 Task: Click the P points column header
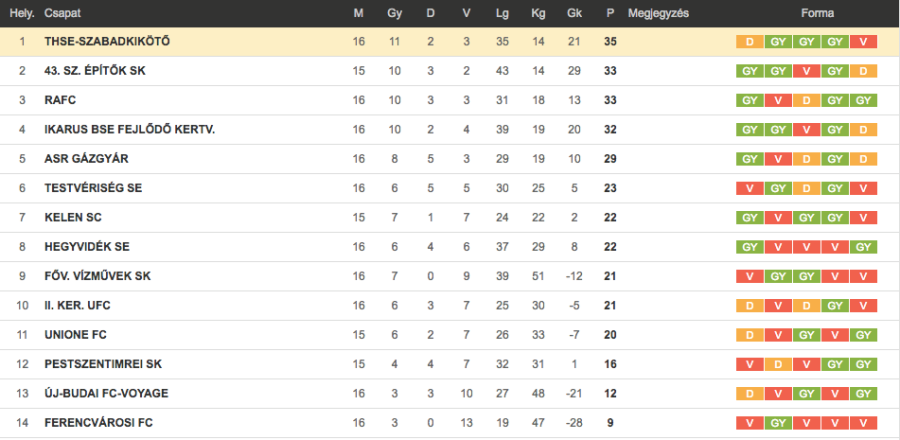[x=610, y=14]
